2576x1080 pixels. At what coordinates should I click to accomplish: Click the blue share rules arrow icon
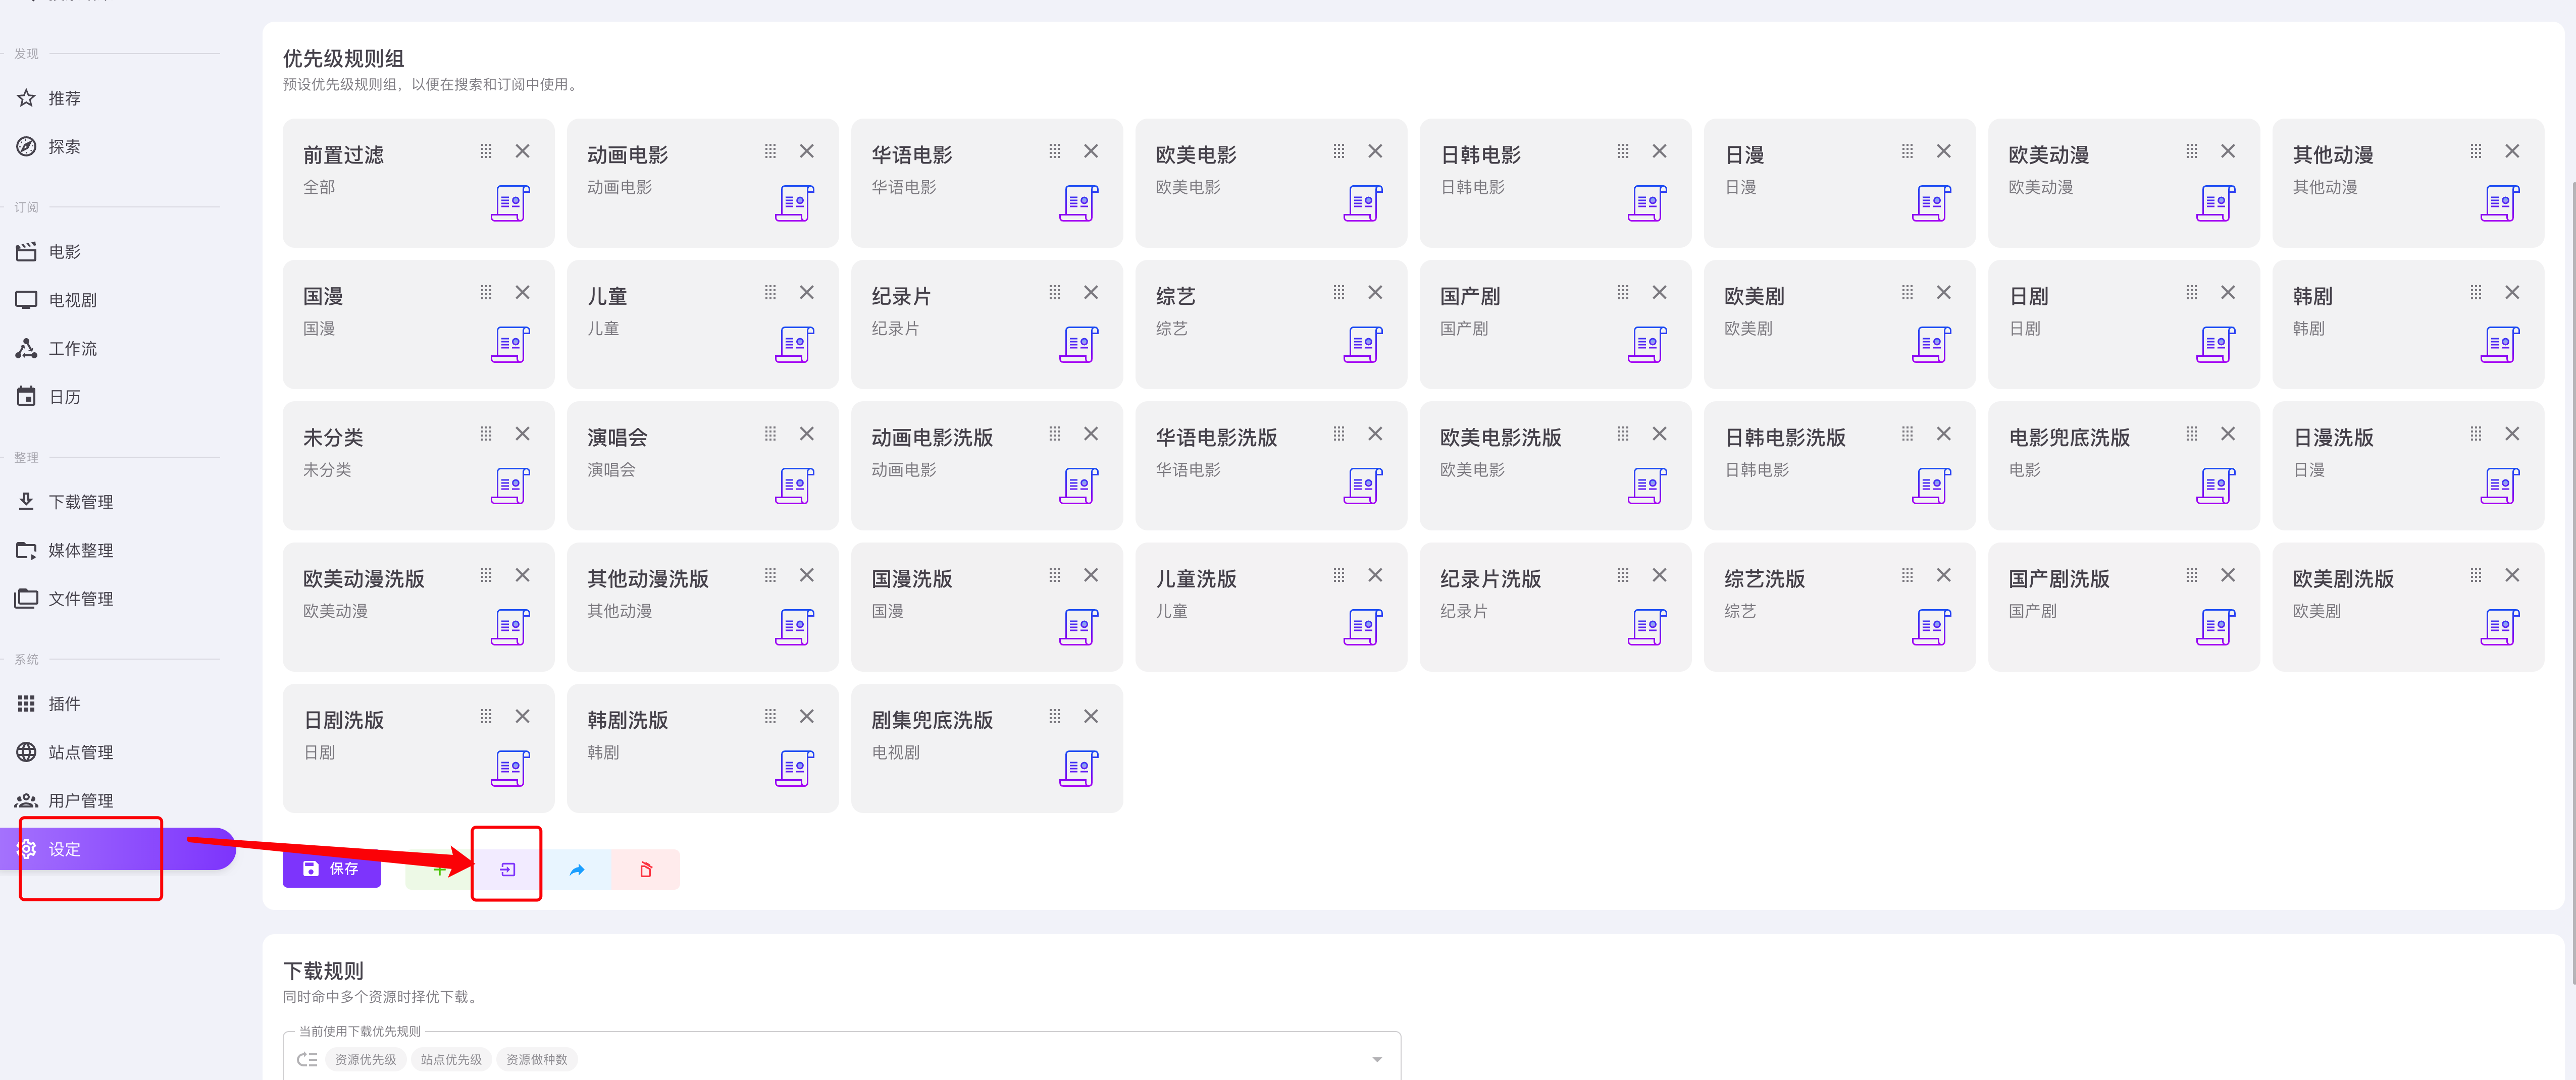click(x=577, y=869)
